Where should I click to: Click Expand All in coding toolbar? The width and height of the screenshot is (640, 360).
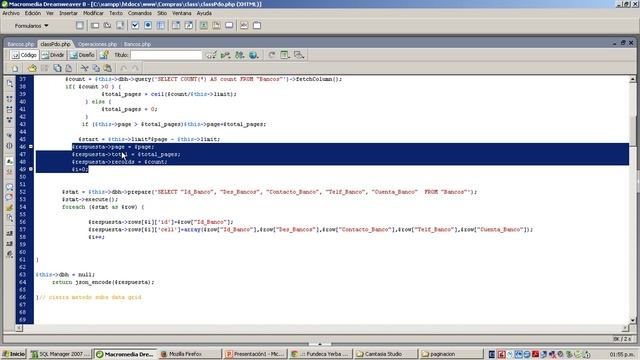click(9, 120)
